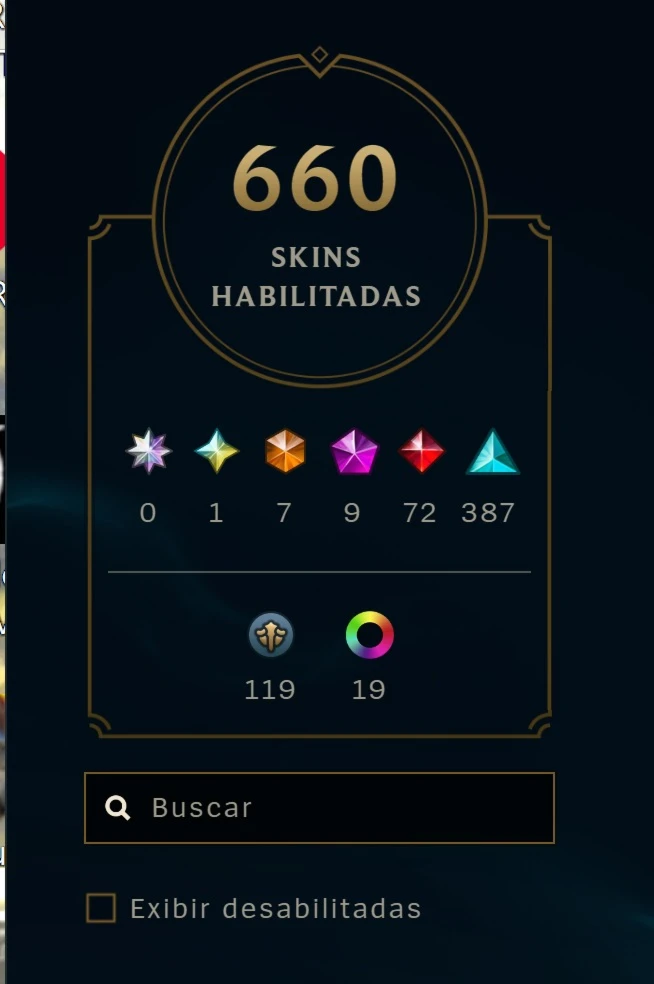Click the 7 count under orange gem
The width and height of the screenshot is (654, 984).
pyautogui.click(x=284, y=513)
